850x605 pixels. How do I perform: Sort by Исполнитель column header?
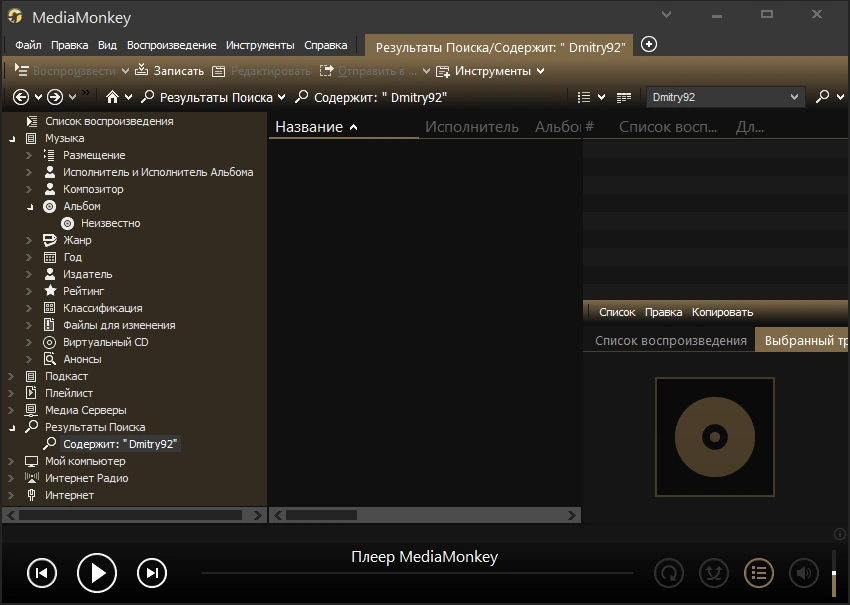pos(472,127)
